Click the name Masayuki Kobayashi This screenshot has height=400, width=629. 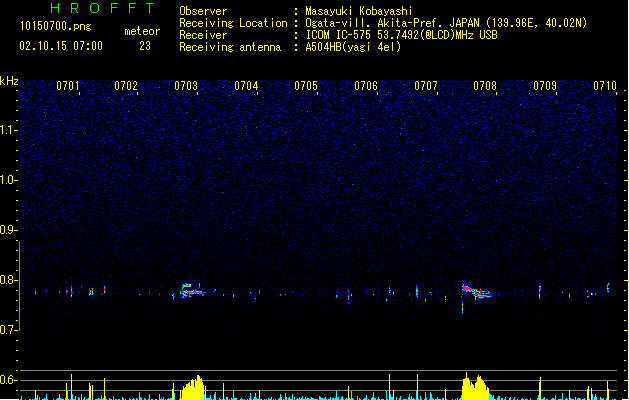(359, 11)
